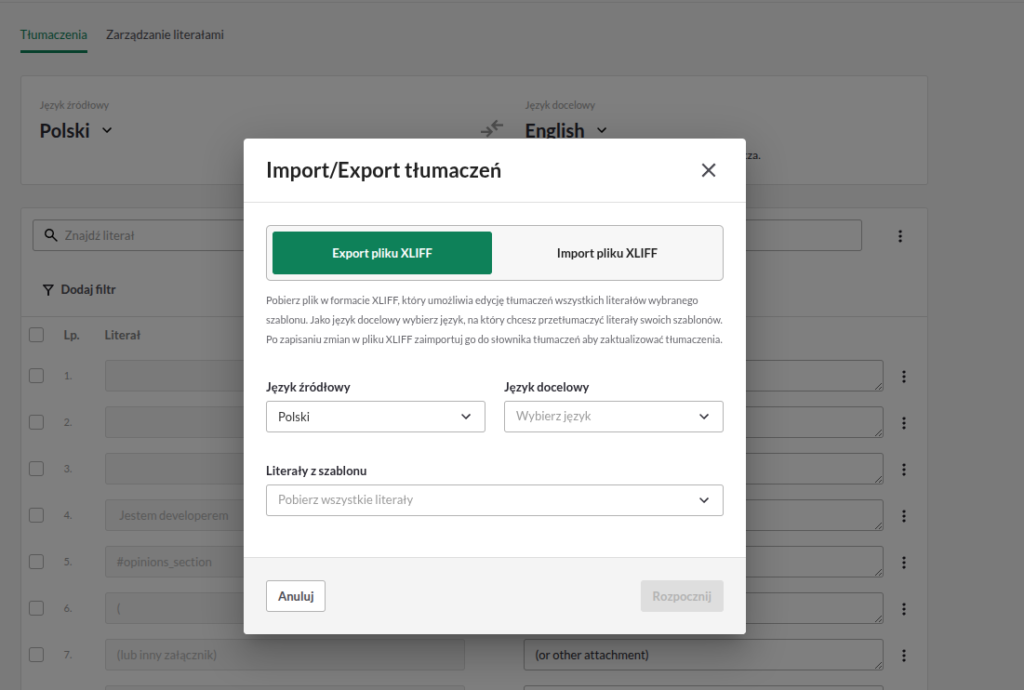Screen dimensions: 1024x690
Task: Click the (or other attachment) translation field
Action: 703,655
